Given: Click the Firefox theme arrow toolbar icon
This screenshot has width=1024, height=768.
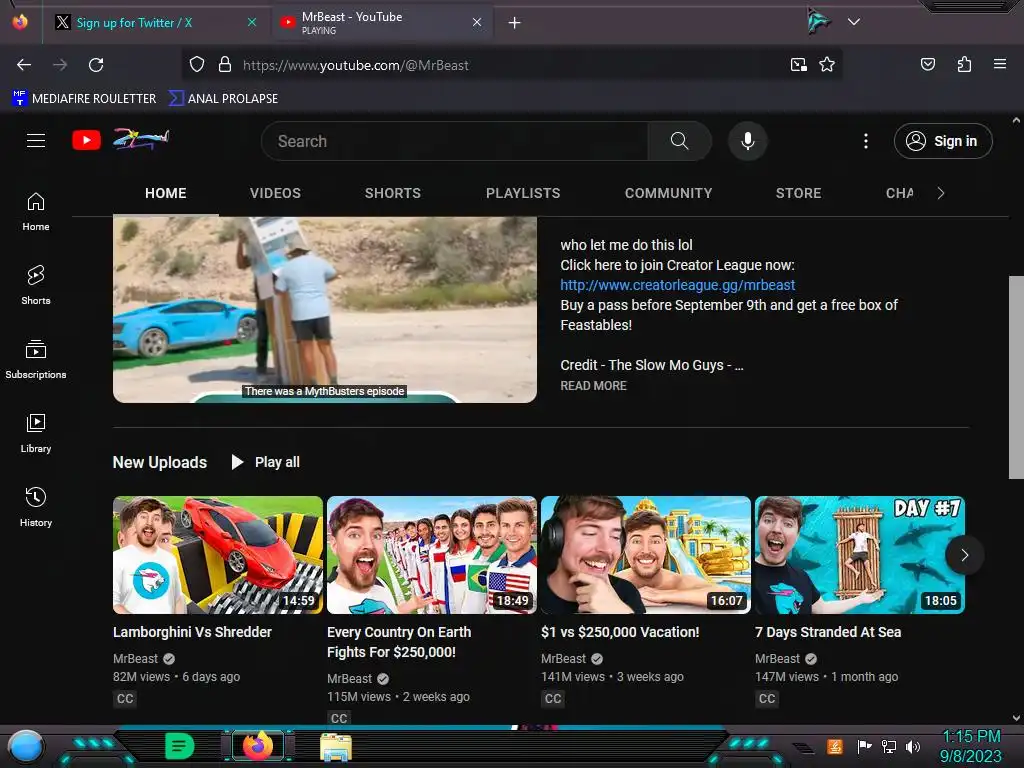Looking at the screenshot, I should point(818,21).
